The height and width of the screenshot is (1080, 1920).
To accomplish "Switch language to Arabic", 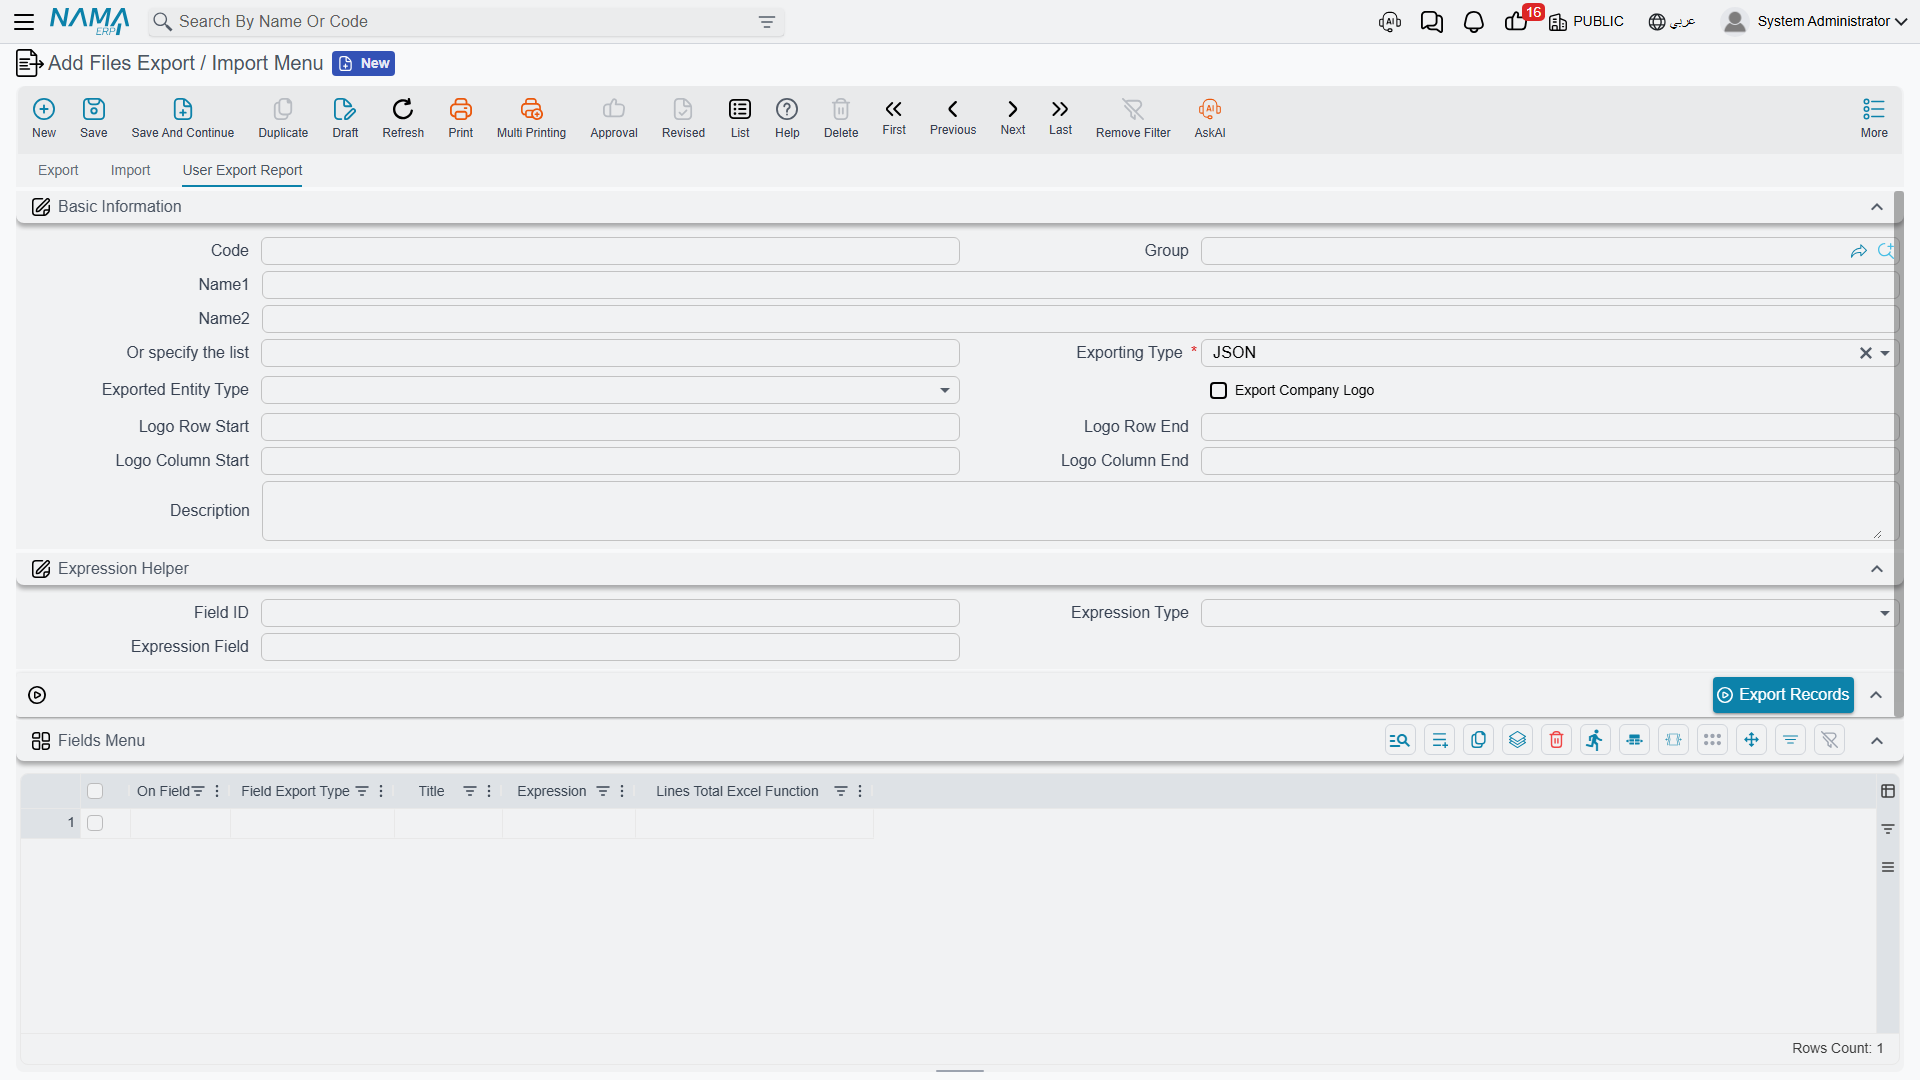I will 1672,21.
